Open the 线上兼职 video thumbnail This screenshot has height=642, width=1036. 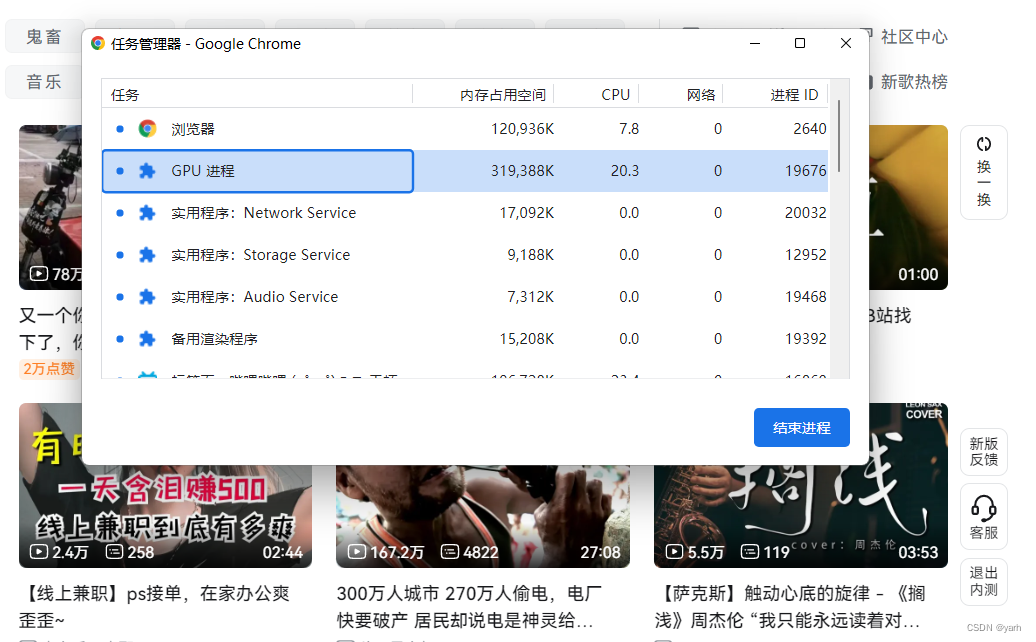165,517
